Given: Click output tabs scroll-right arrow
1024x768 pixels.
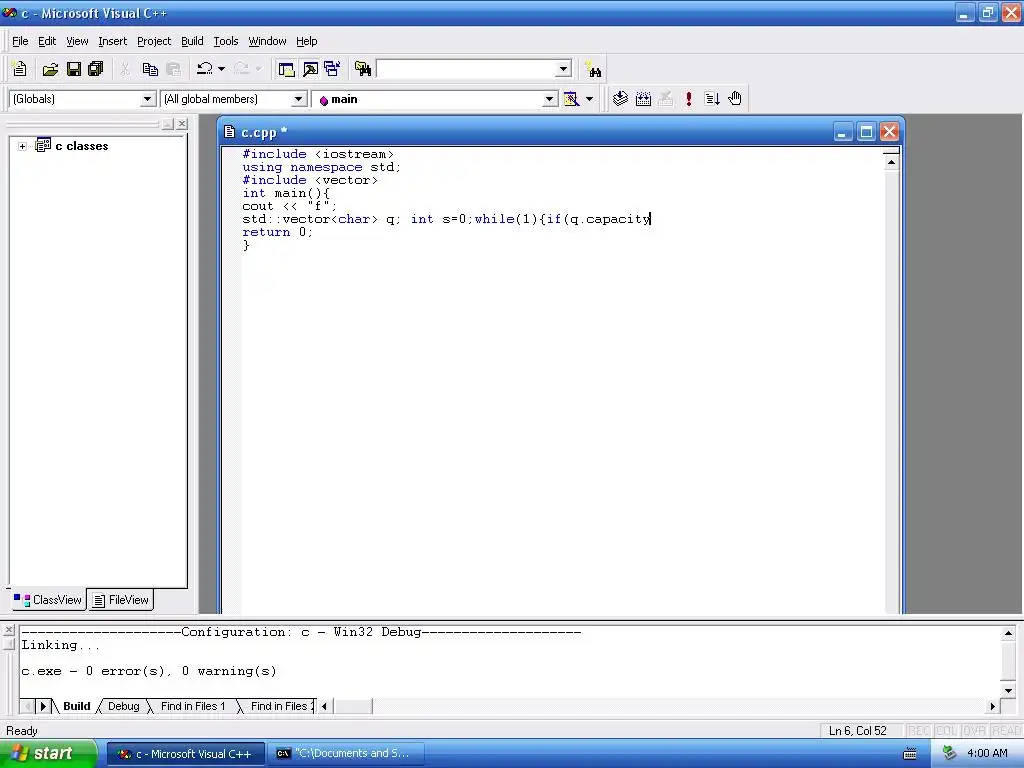Looking at the screenshot, I should coord(43,706).
